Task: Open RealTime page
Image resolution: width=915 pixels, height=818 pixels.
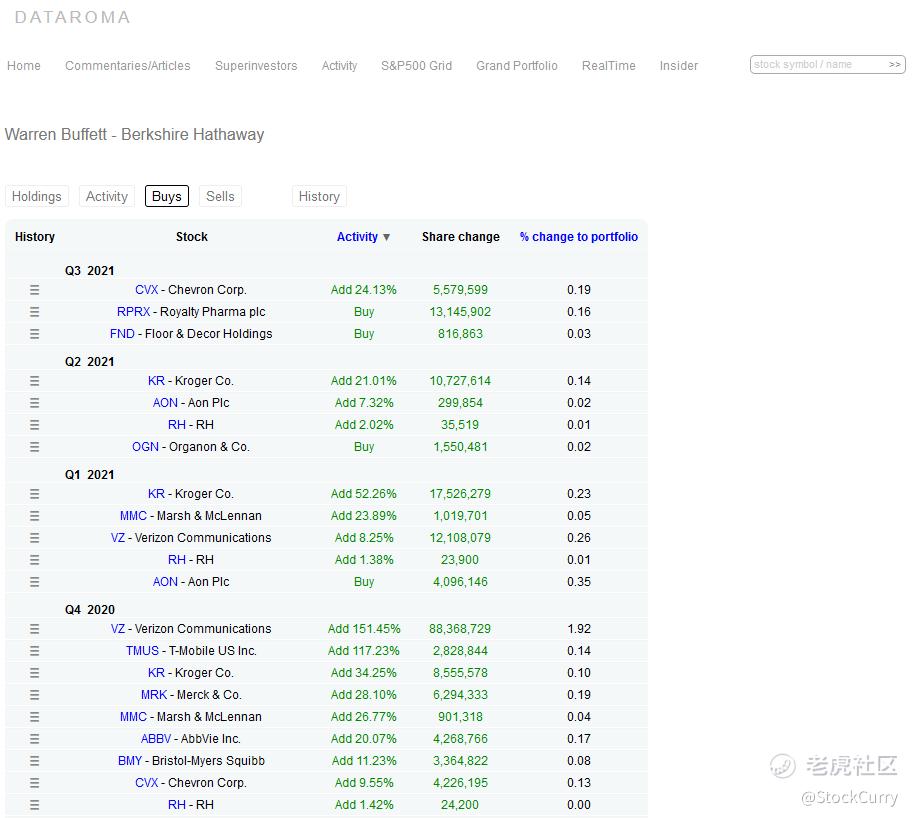Action: (x=609, y=66)
